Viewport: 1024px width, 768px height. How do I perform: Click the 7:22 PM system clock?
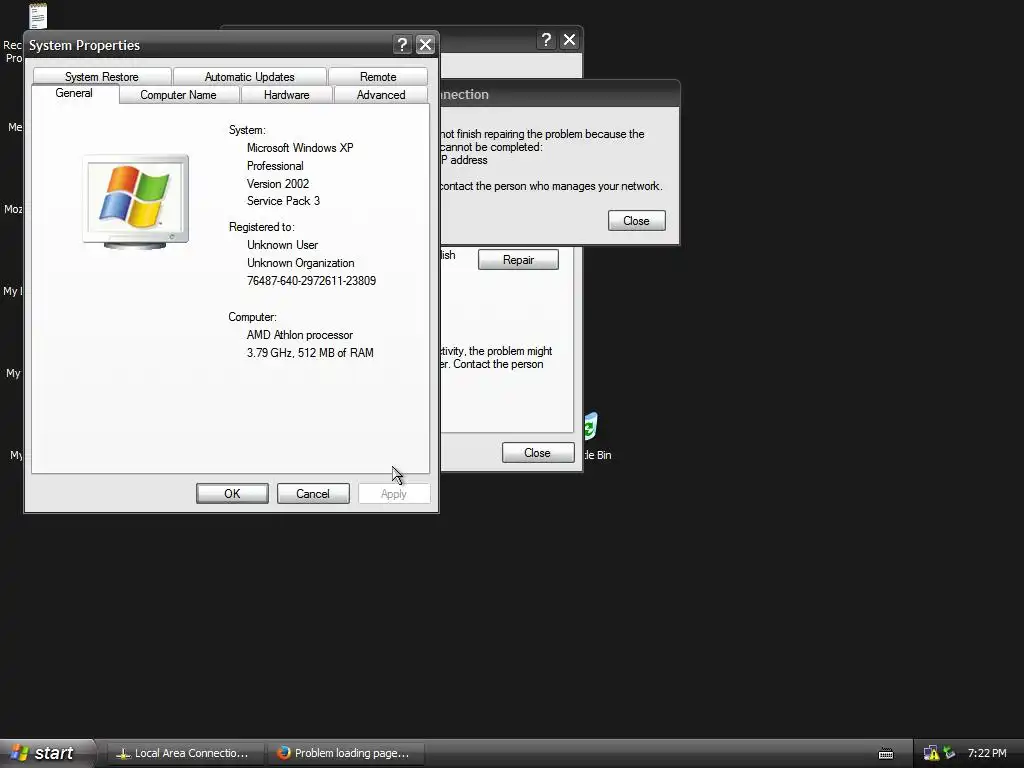987,753
